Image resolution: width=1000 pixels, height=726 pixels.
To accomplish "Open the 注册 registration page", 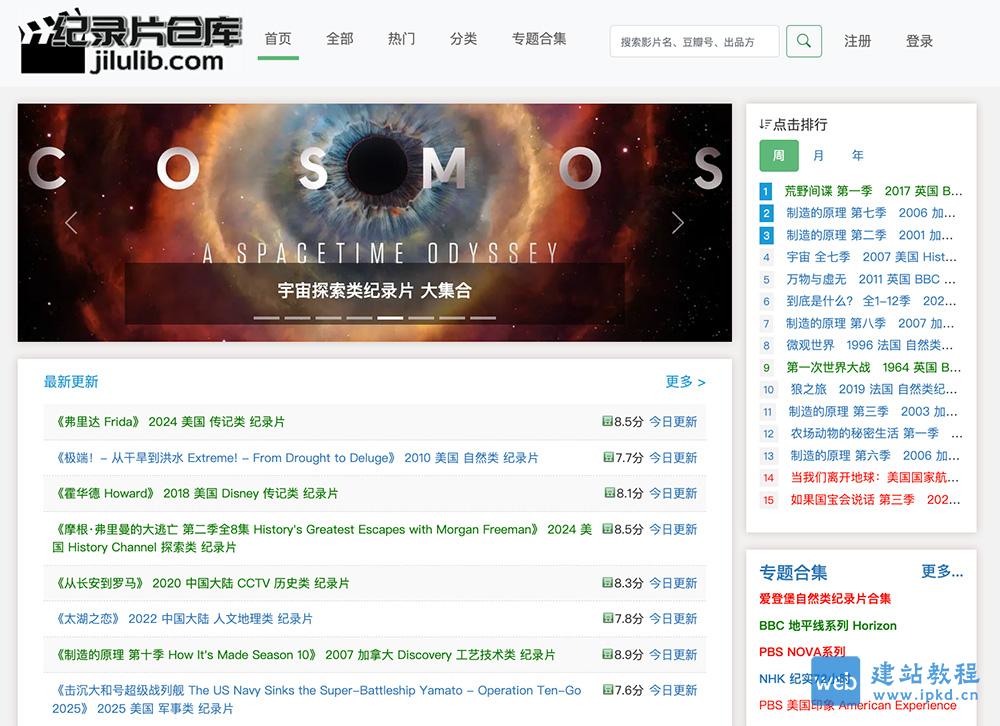I will 858,41.
